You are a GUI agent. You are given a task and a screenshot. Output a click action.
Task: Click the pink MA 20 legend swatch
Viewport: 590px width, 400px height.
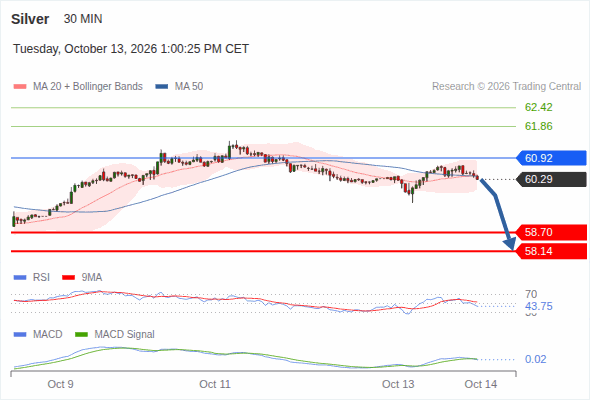(x=20, y=87)
